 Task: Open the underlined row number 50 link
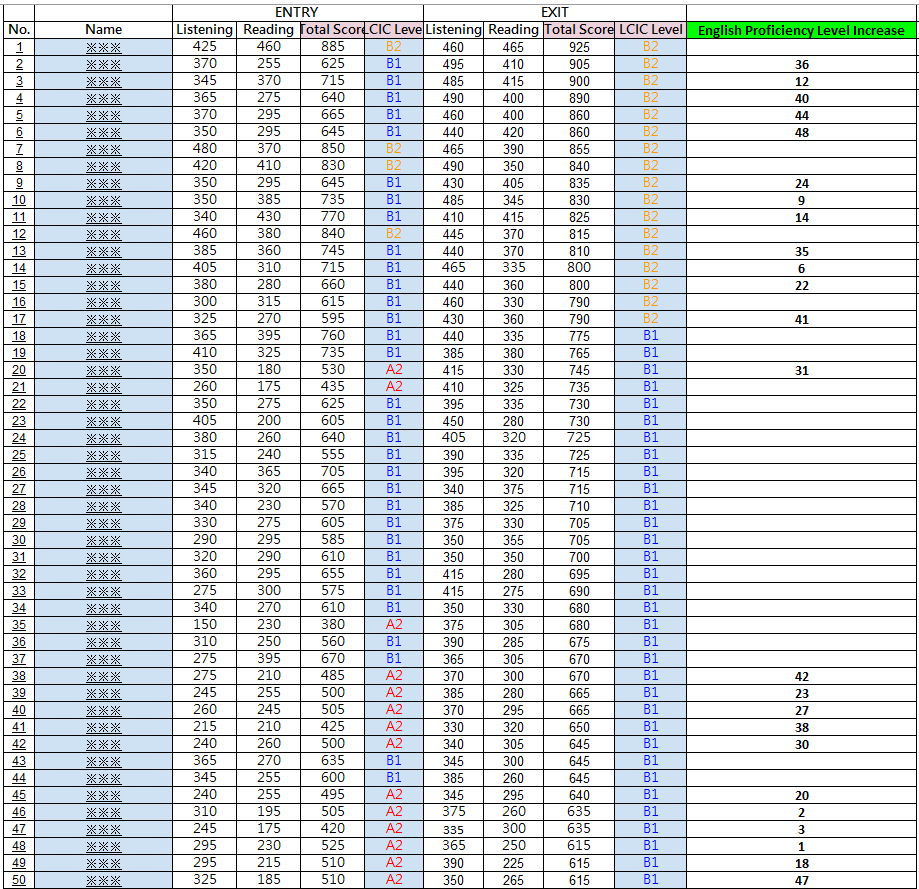click(x=19, y=880)
